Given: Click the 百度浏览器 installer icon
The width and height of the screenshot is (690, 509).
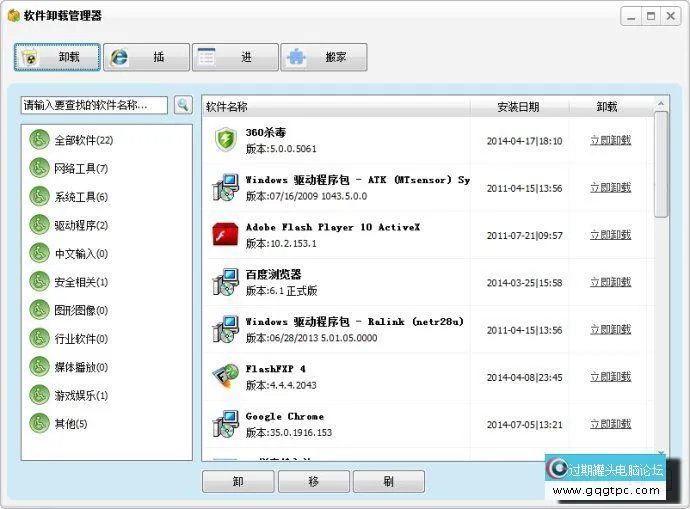Looking at the screenshot, I should [226, 282].
